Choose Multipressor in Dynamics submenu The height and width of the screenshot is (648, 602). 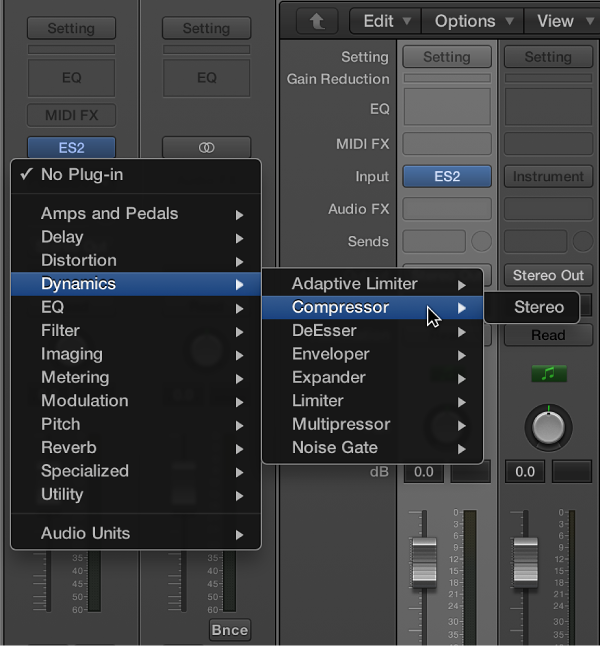point(372,424)
